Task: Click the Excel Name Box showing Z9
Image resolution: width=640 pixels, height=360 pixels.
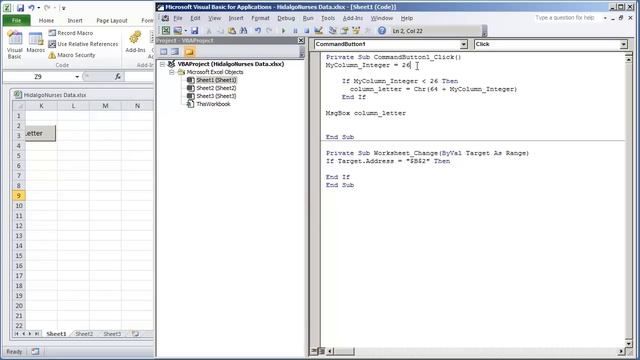Action: point(38,76)
